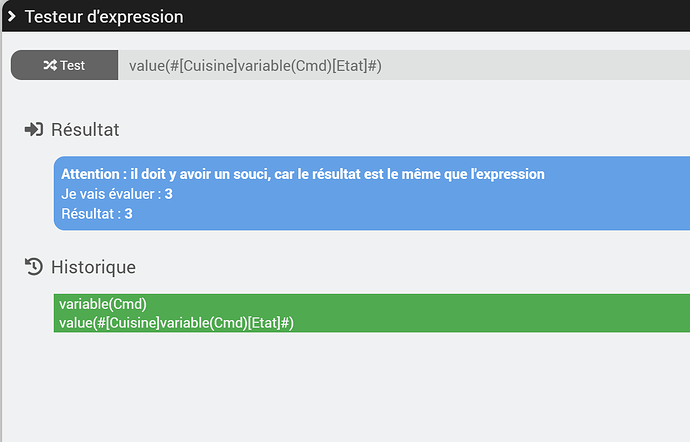
Task: Click the chevron icon in the title bar
Action: (x=11, y=17)
